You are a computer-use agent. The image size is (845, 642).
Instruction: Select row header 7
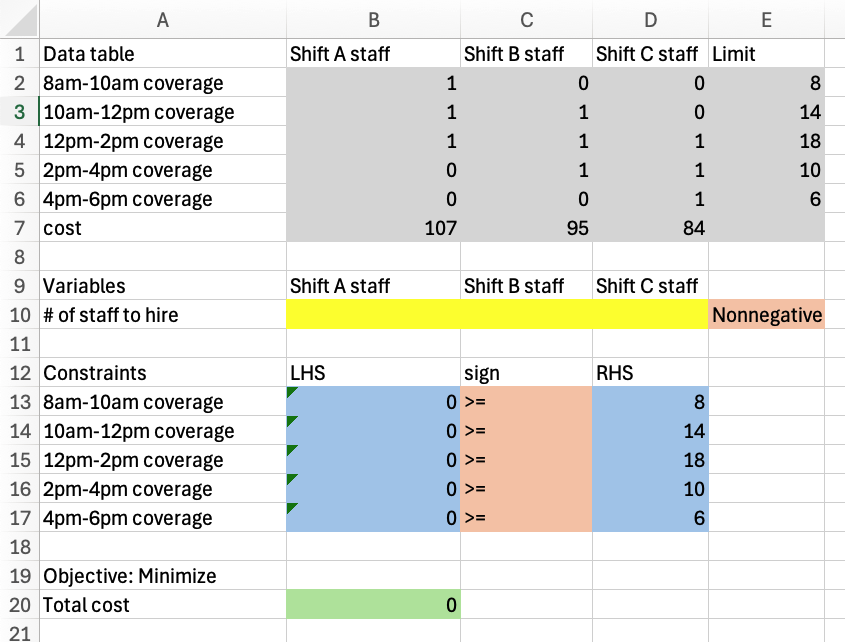tap(19, 227)
